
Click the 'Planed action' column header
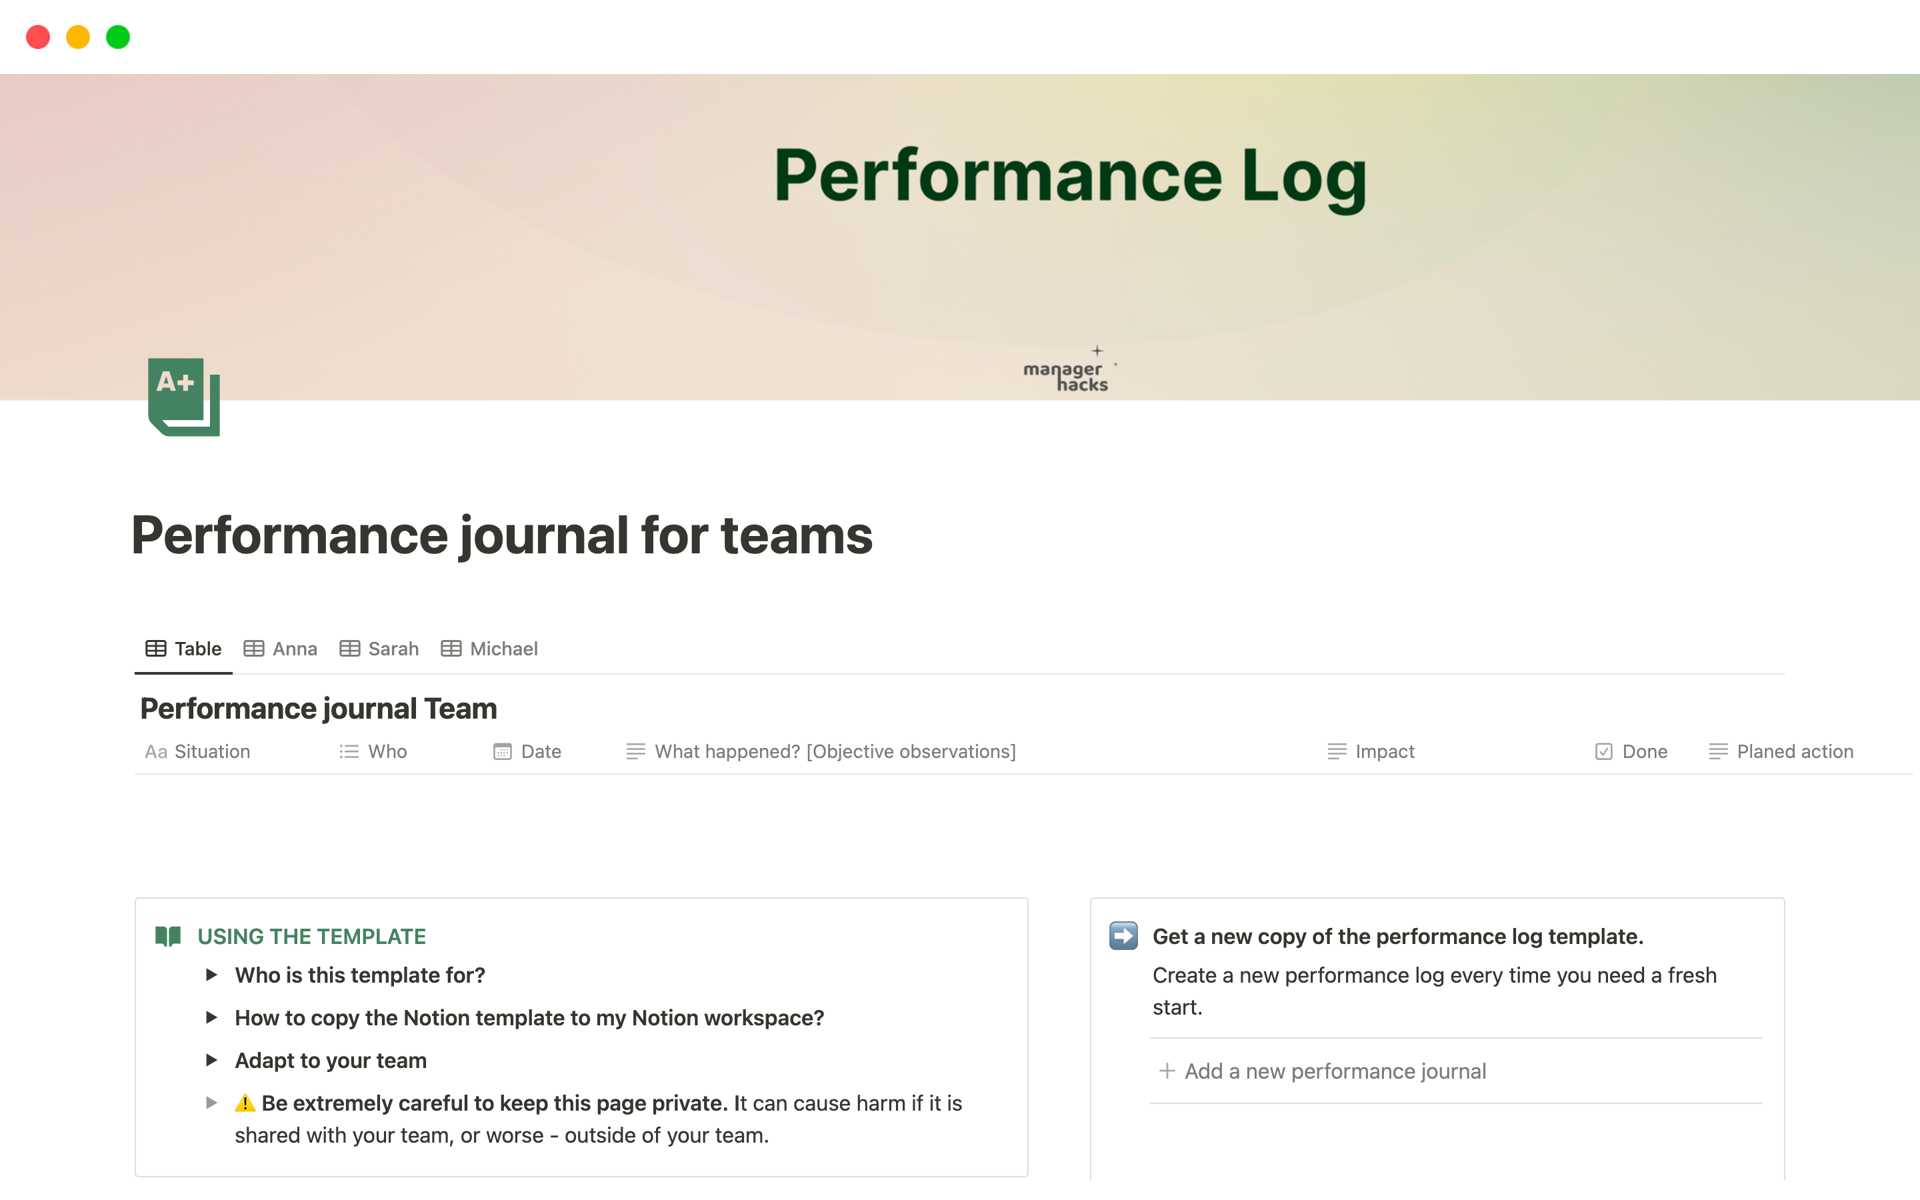(x=1795, y=751)
